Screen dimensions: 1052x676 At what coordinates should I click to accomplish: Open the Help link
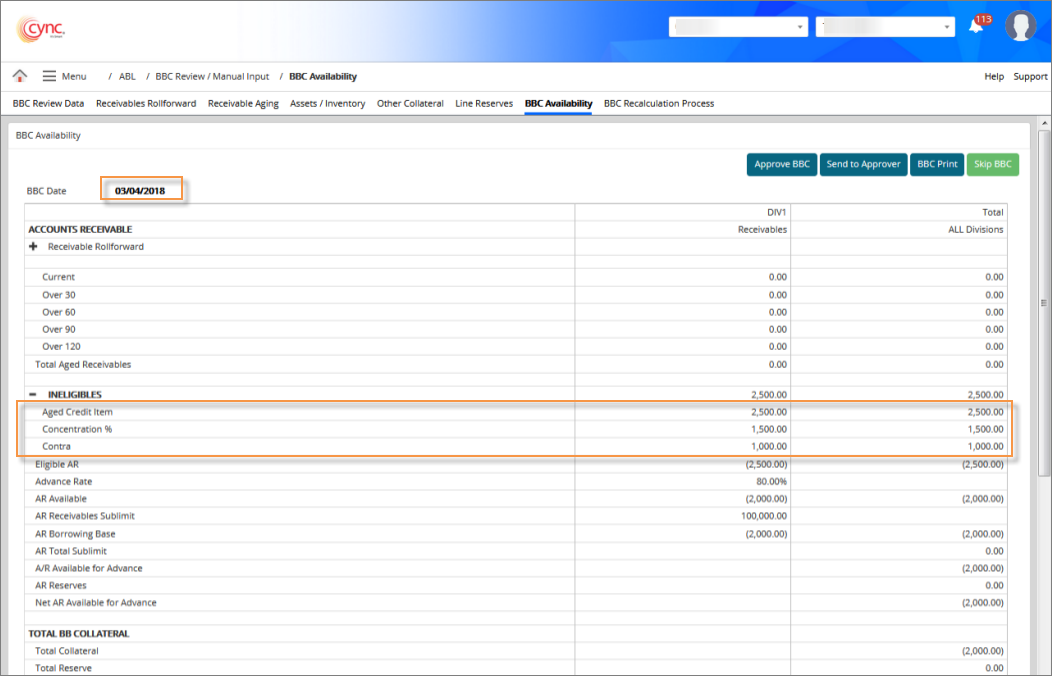pos(994,77)
